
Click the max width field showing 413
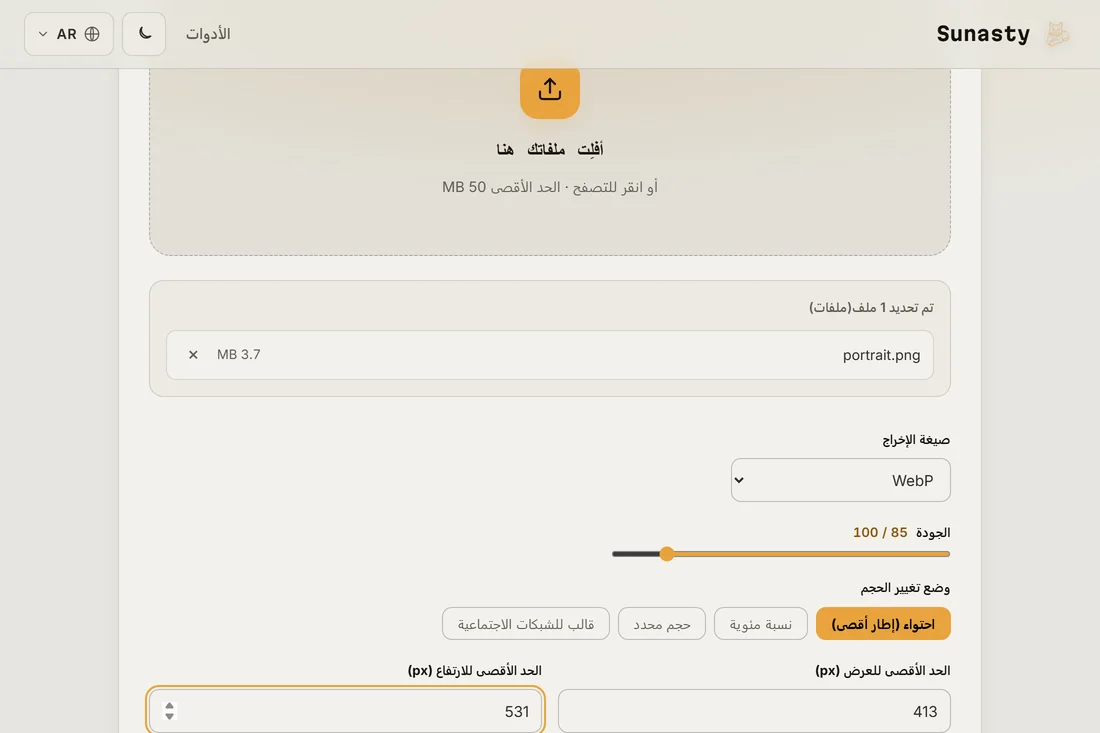754,711
